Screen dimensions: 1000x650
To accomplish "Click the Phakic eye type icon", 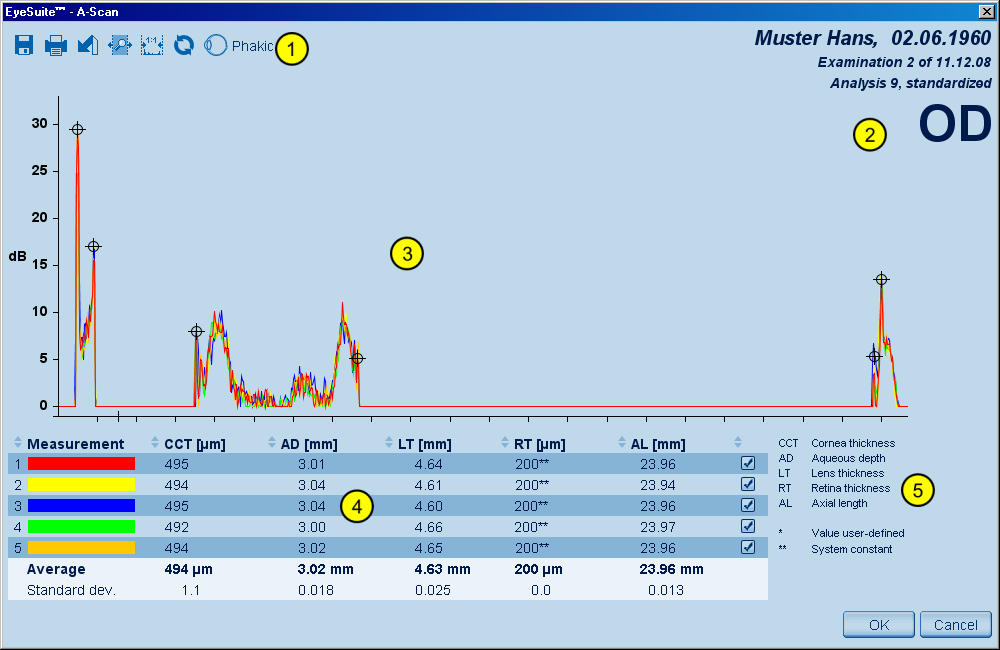I will [215, 45].
